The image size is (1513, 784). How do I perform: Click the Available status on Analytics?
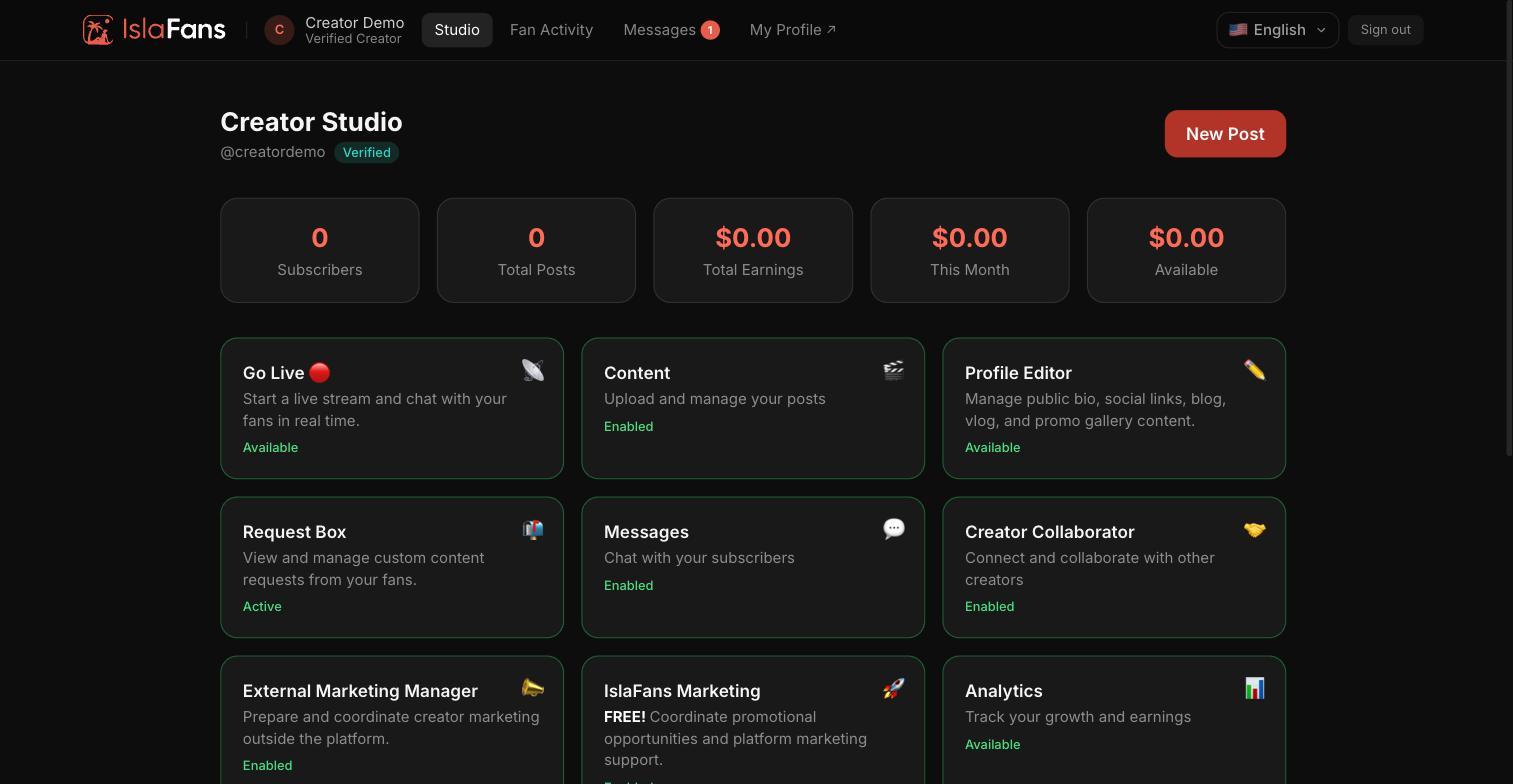(992, 744)
